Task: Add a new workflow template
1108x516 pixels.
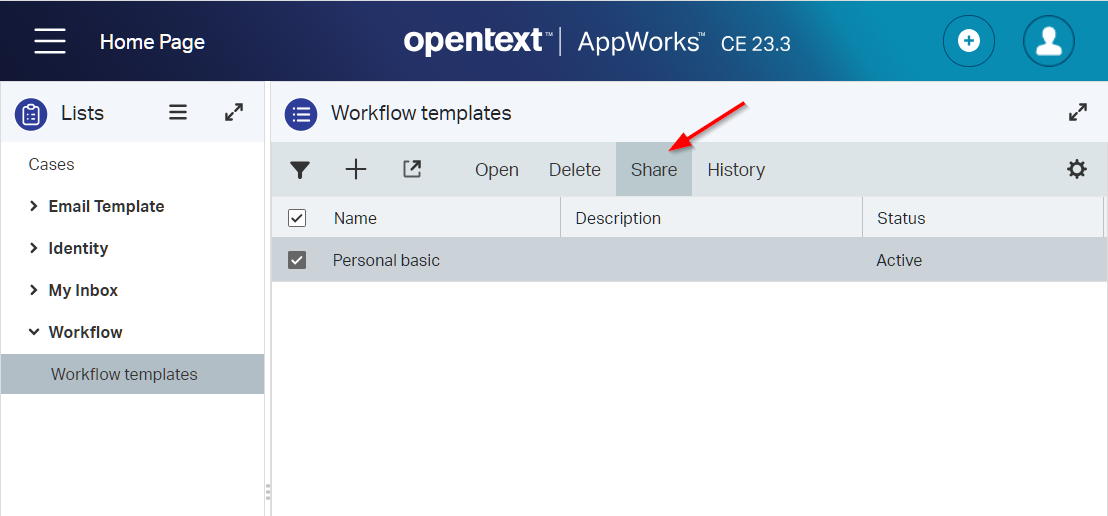Action: [356, 169]
